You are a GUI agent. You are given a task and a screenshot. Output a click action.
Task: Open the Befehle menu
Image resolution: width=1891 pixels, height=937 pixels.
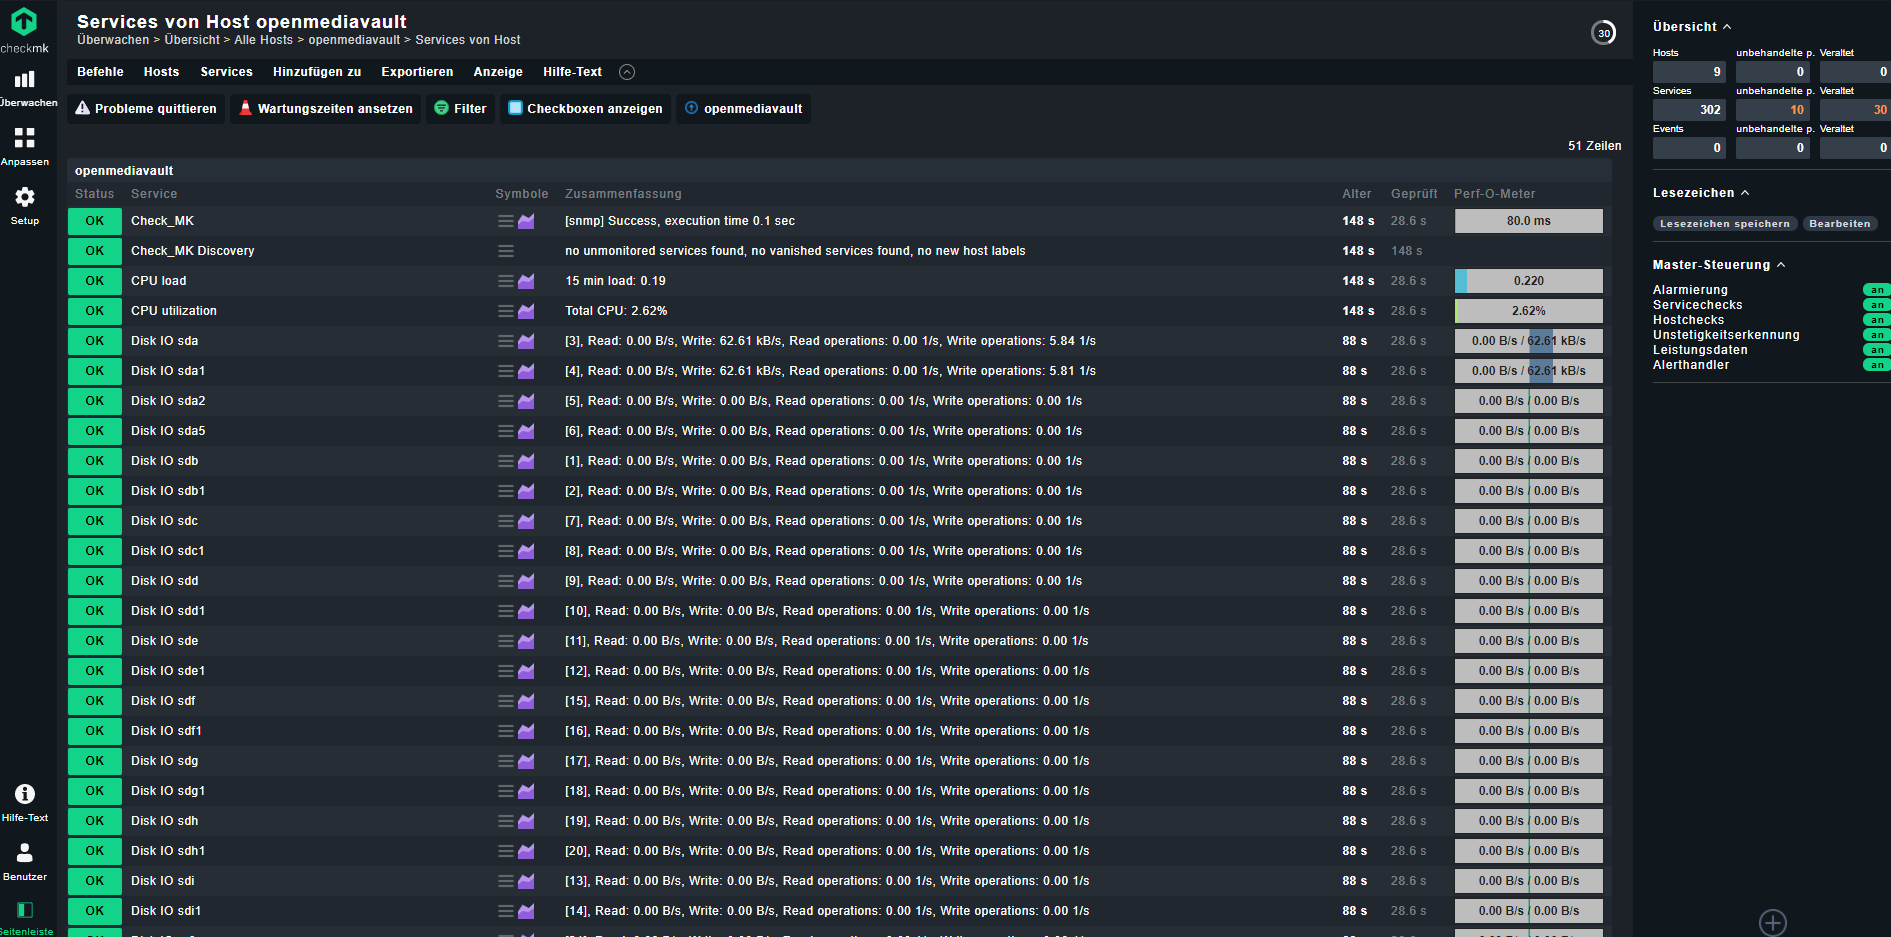(x=100, y=72)
